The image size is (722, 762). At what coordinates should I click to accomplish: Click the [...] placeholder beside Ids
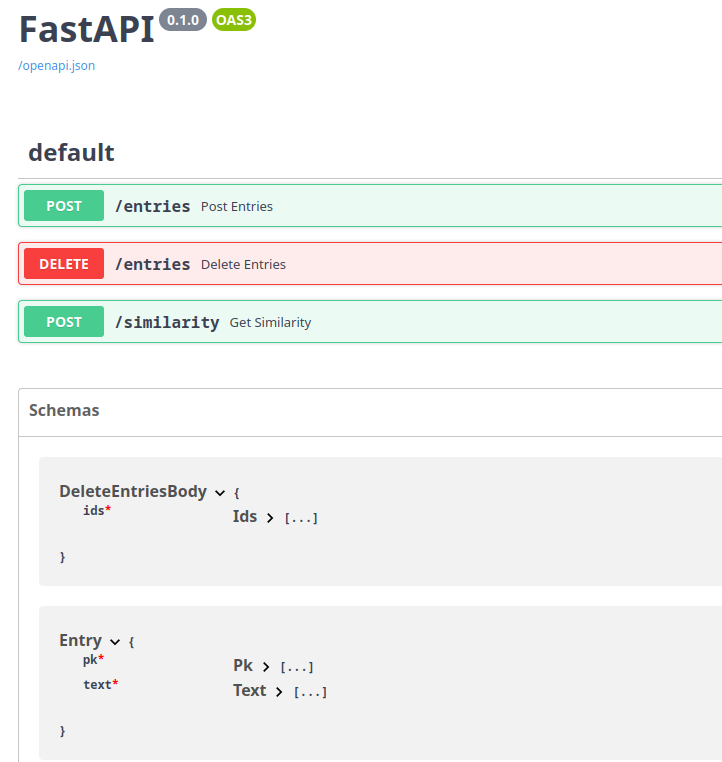pyautogui.click(x=301, y=518)
